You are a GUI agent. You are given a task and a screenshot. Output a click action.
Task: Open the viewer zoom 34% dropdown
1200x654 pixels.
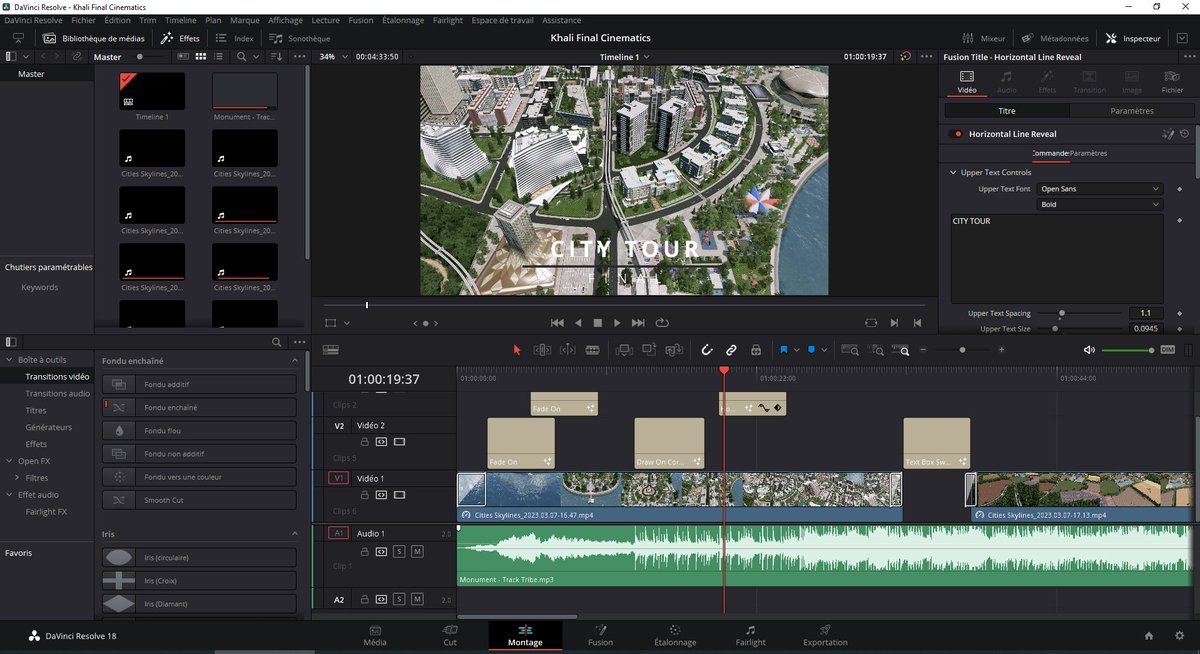[x=332, y=57]
